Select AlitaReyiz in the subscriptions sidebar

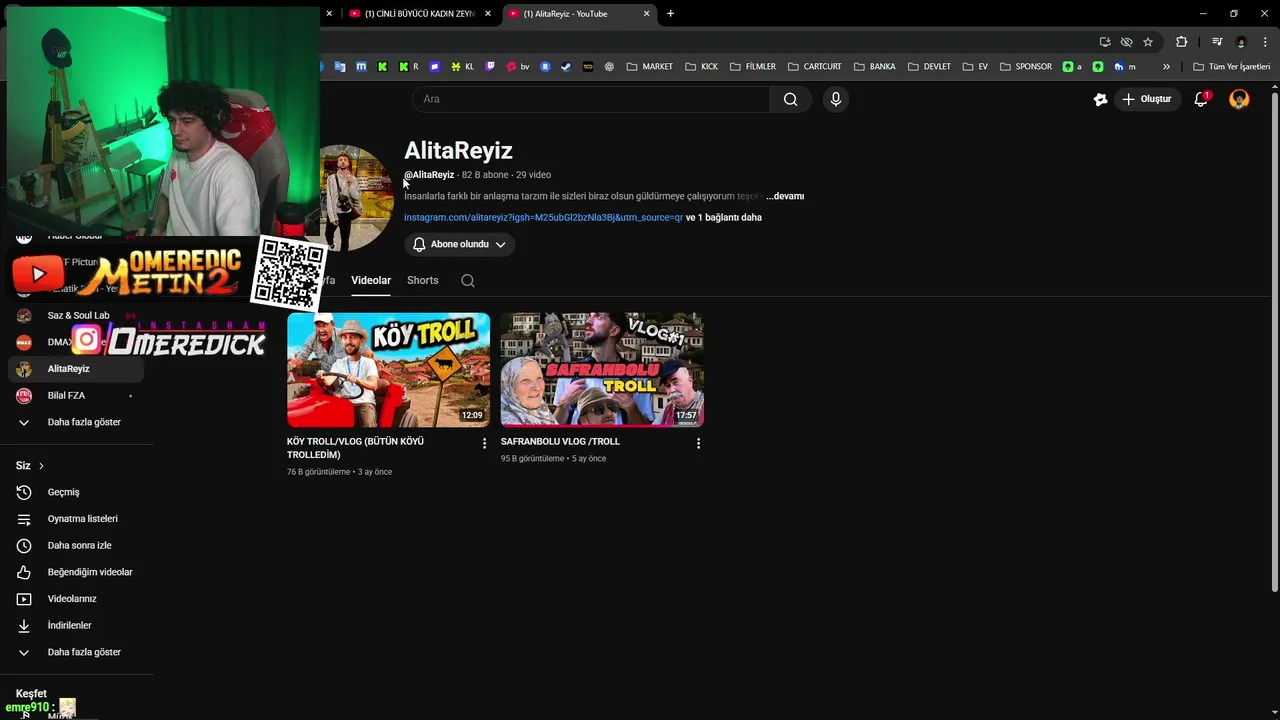(x=76, y=369)
